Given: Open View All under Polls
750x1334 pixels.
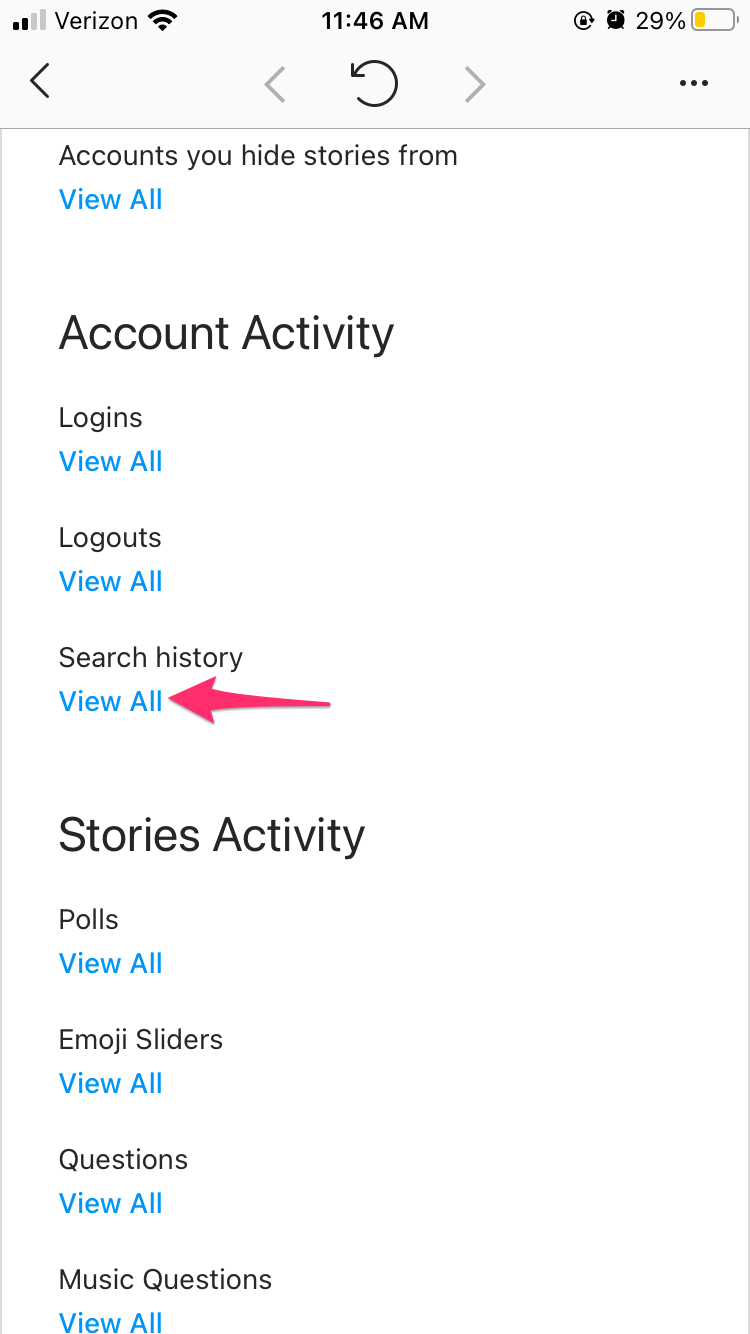Looking at the screenshot, I should click(111, 964).
